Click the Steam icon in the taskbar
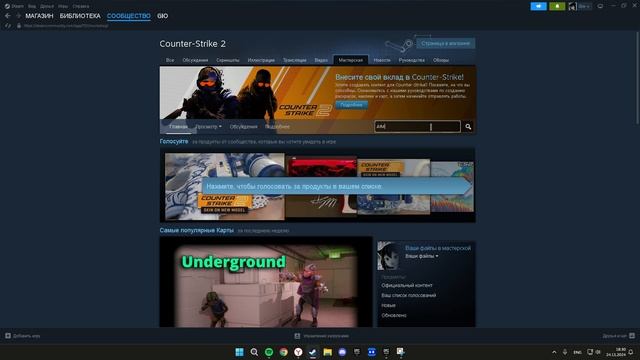 click(x=313, y=352)
